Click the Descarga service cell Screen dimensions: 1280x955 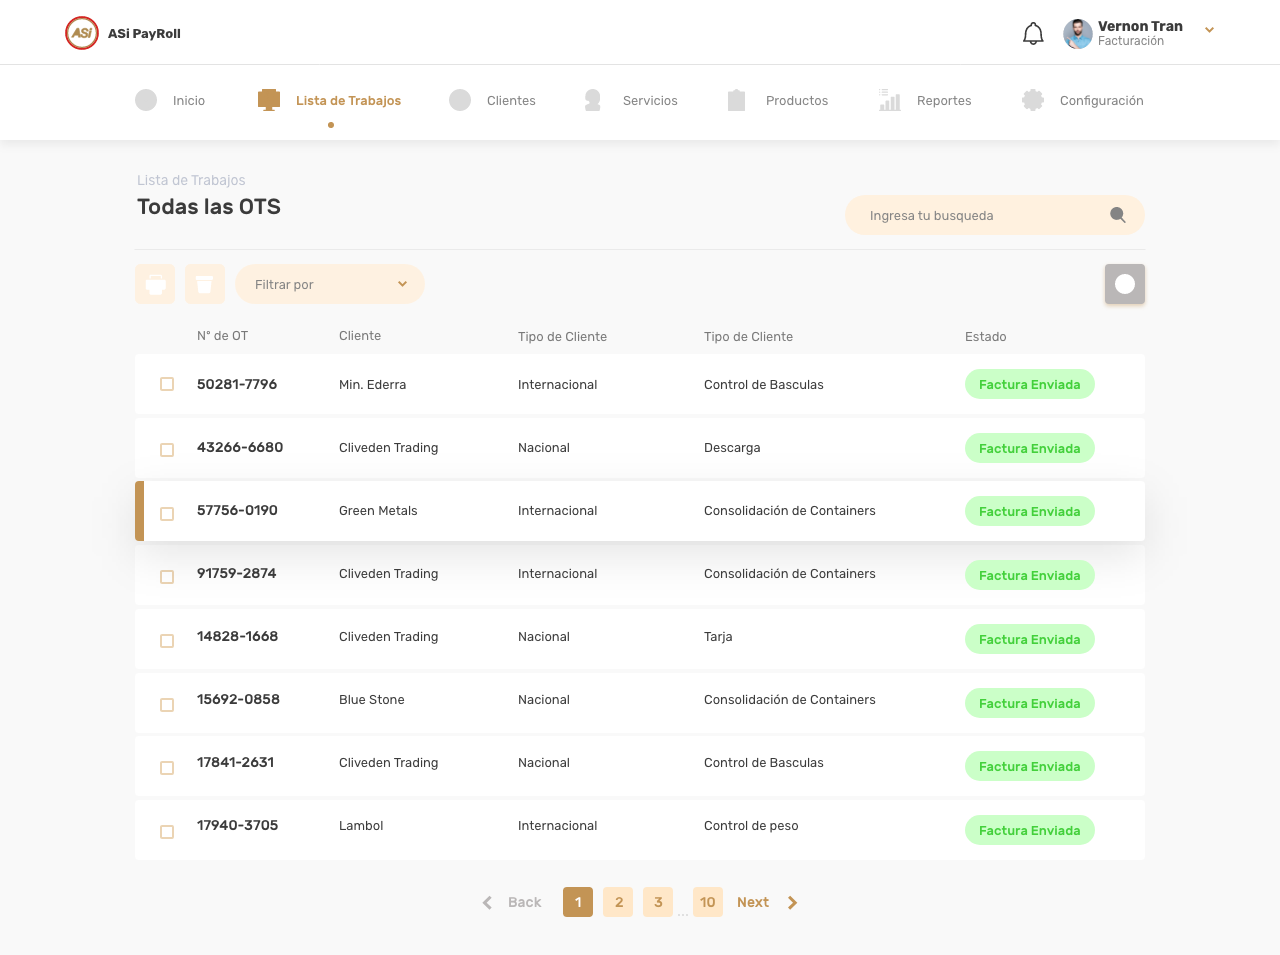tap(732, 448)
